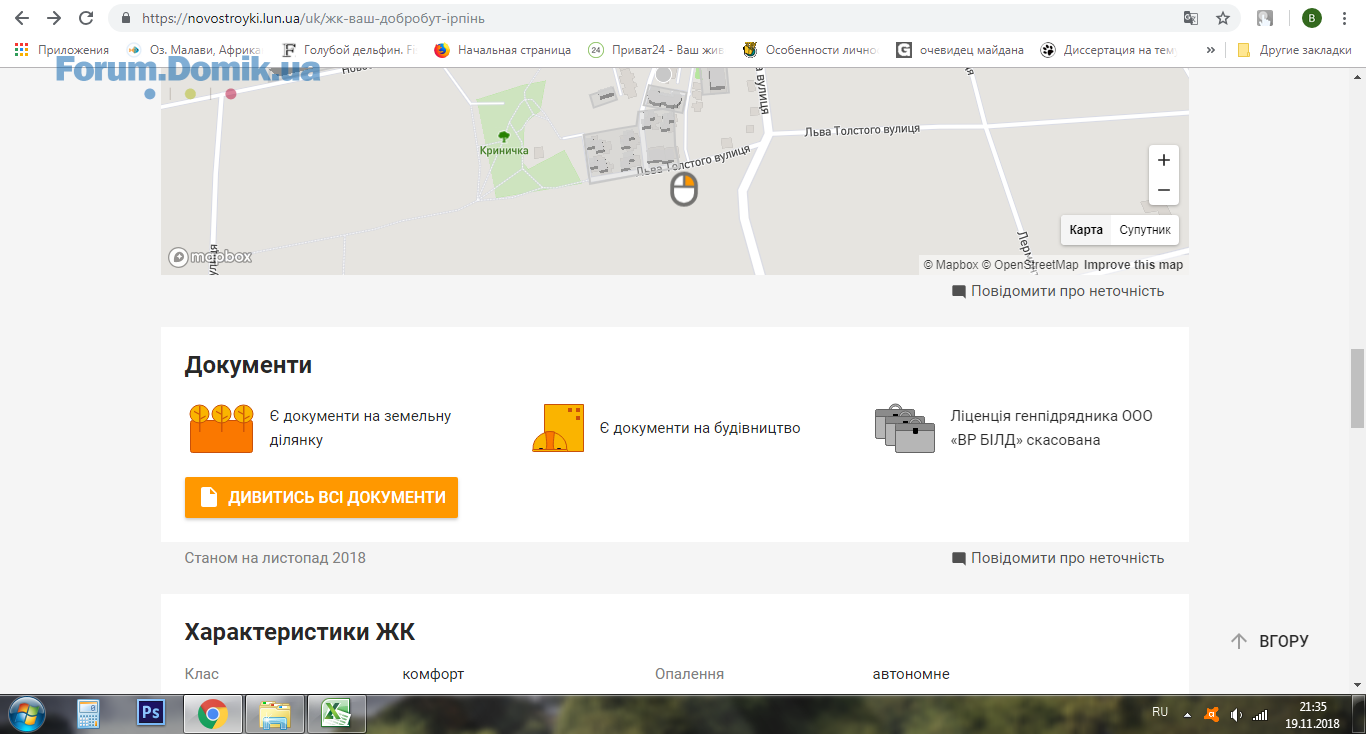
Task: Show hidden tray icons arrow
Action: click(1187, 714)
